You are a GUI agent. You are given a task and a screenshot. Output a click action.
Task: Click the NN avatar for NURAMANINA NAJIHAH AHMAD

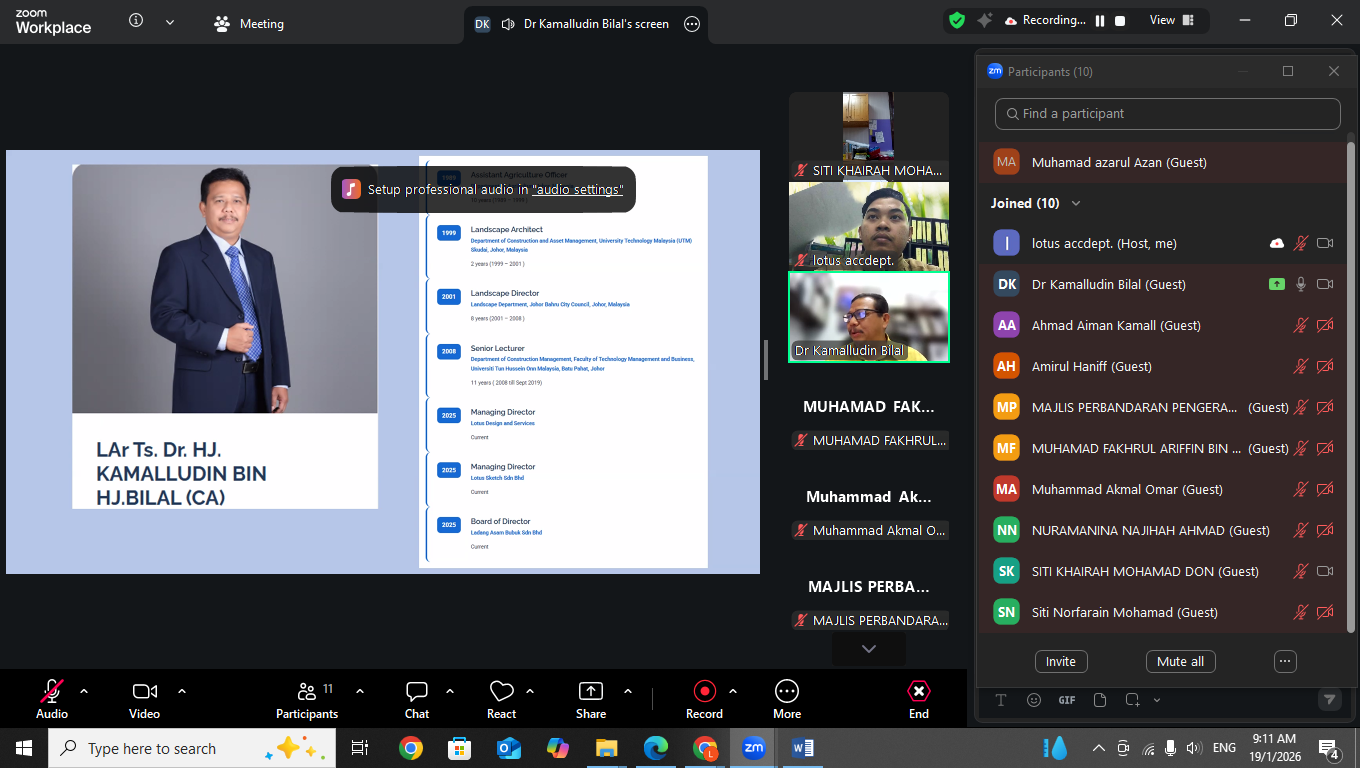(x=1006, y=530)
